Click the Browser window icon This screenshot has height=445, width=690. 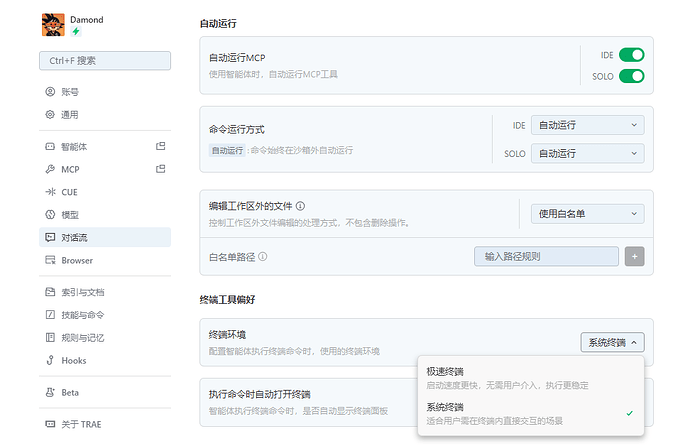point(50,260)
